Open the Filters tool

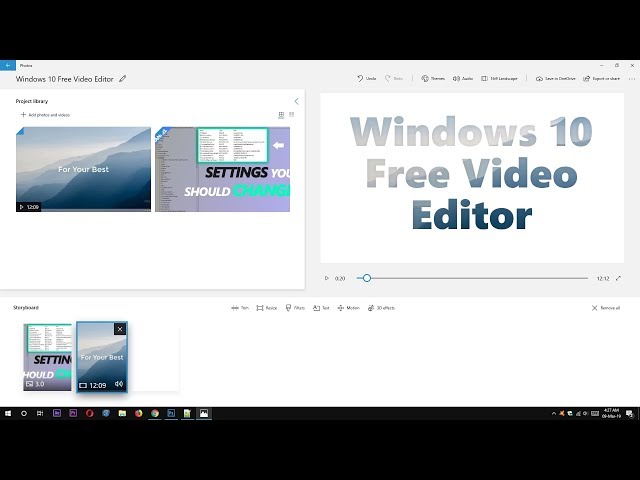coord(295,308)
